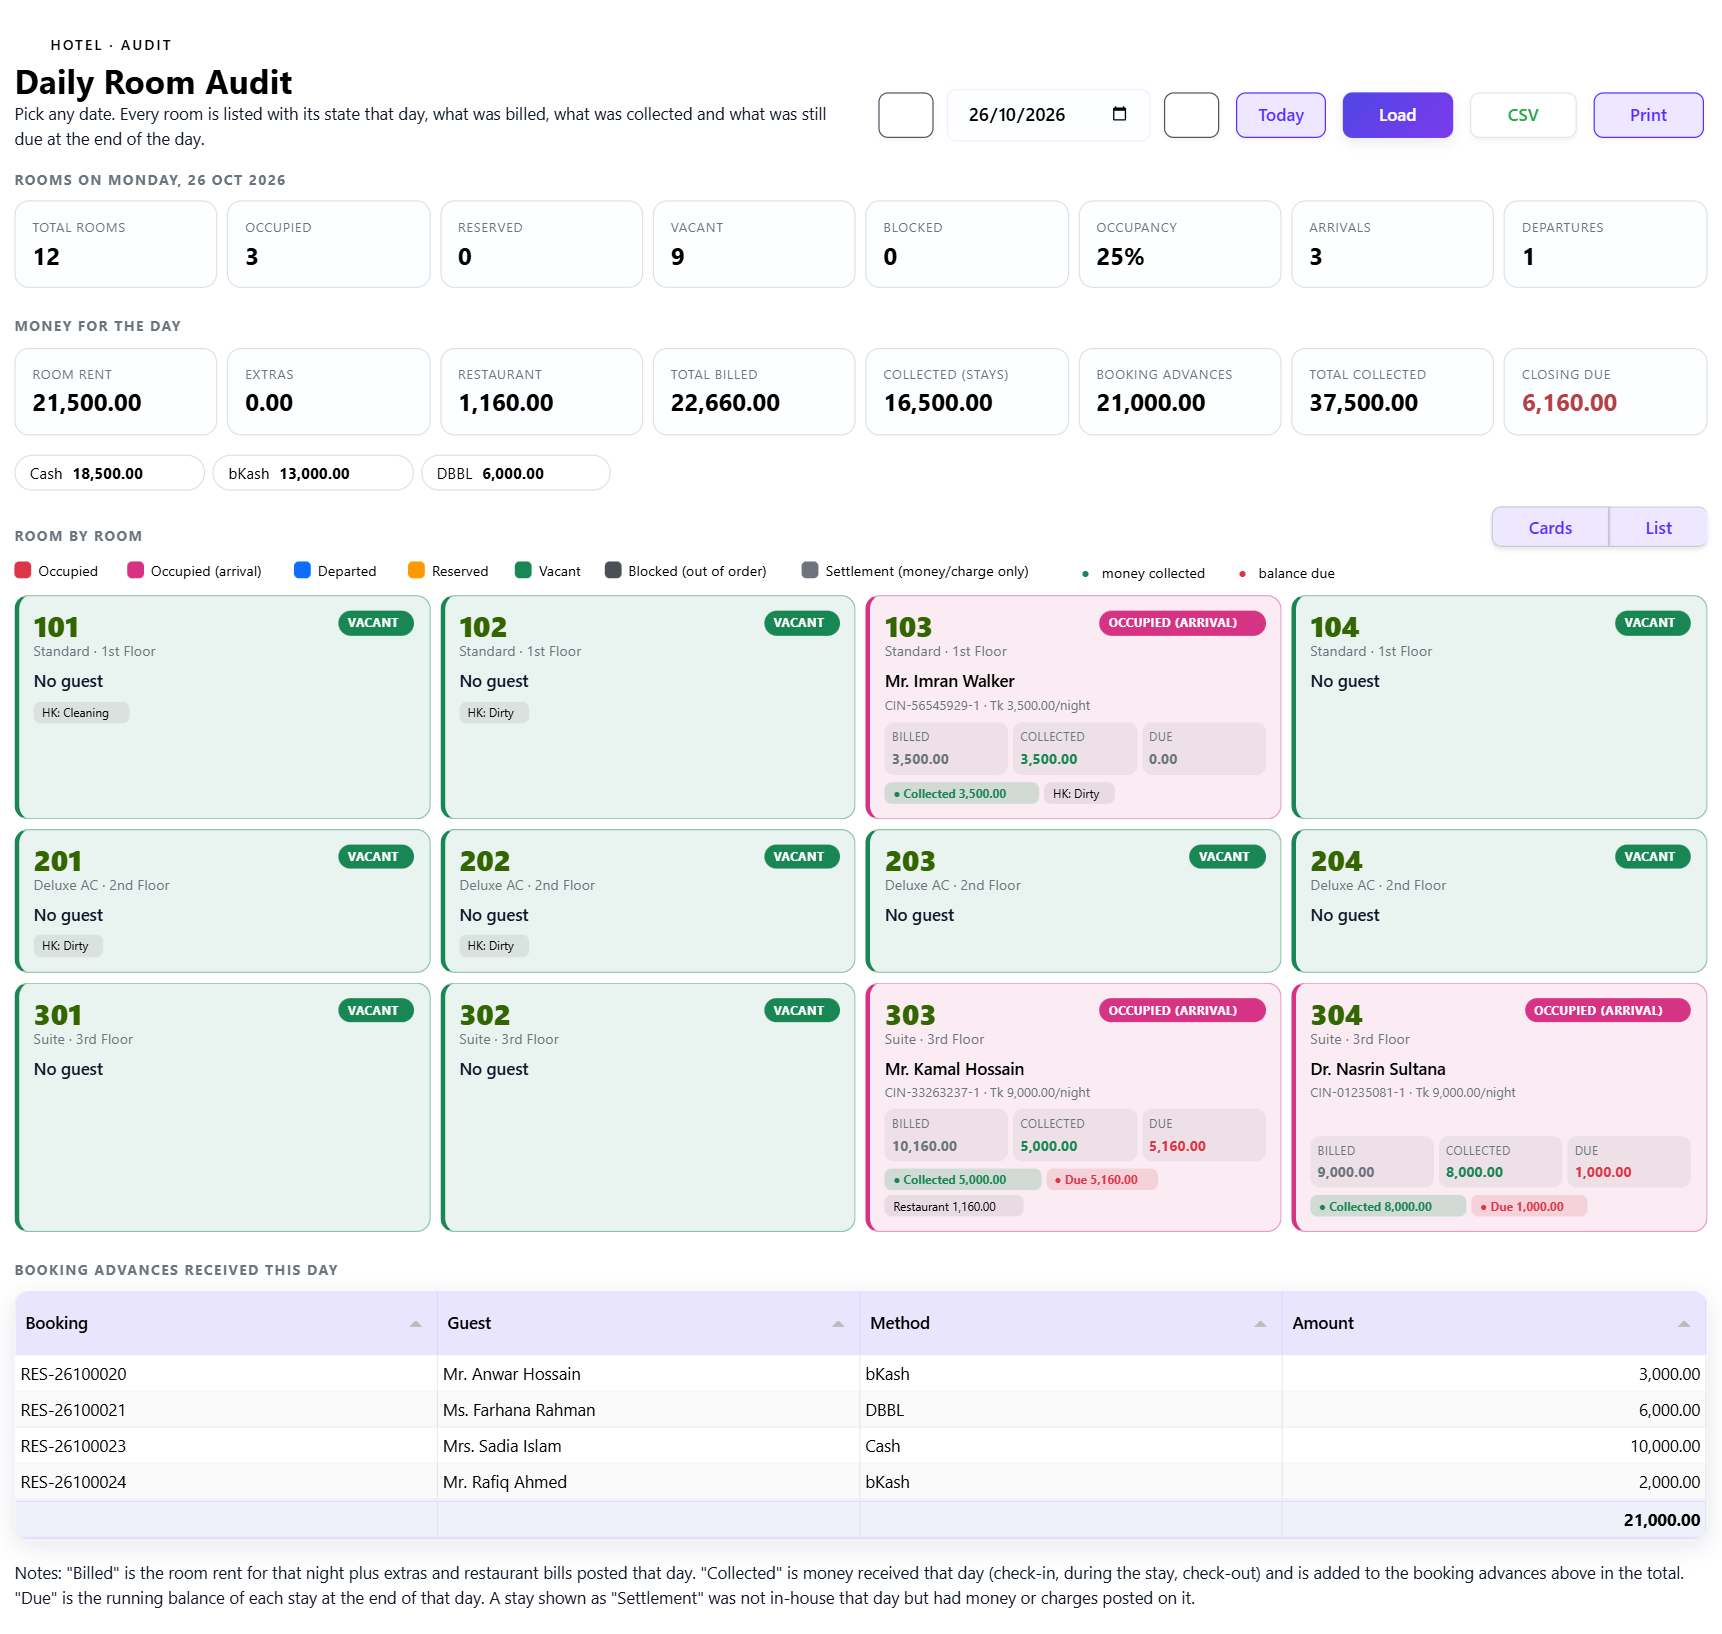The width and height of the screenshot is (1722, 1634).
Task: Open room 102 card
Action: (x=648, y=707)
